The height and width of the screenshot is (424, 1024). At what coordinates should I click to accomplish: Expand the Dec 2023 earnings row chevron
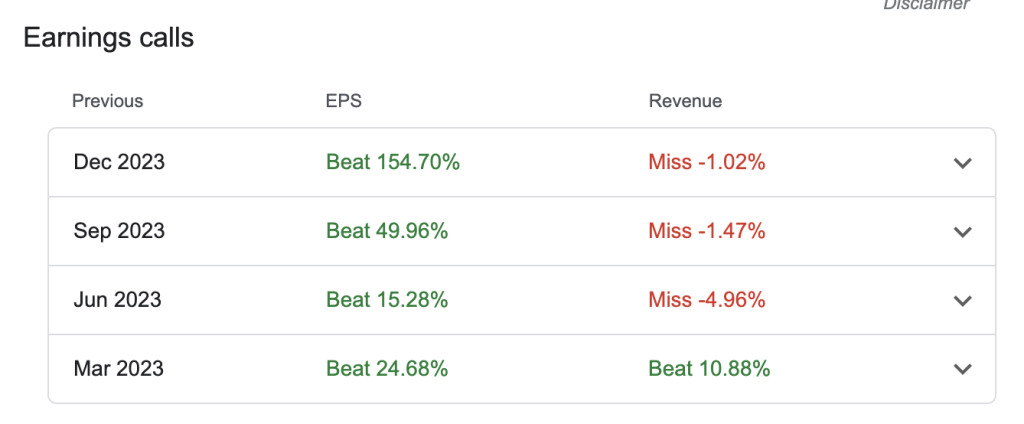point(962,163)
